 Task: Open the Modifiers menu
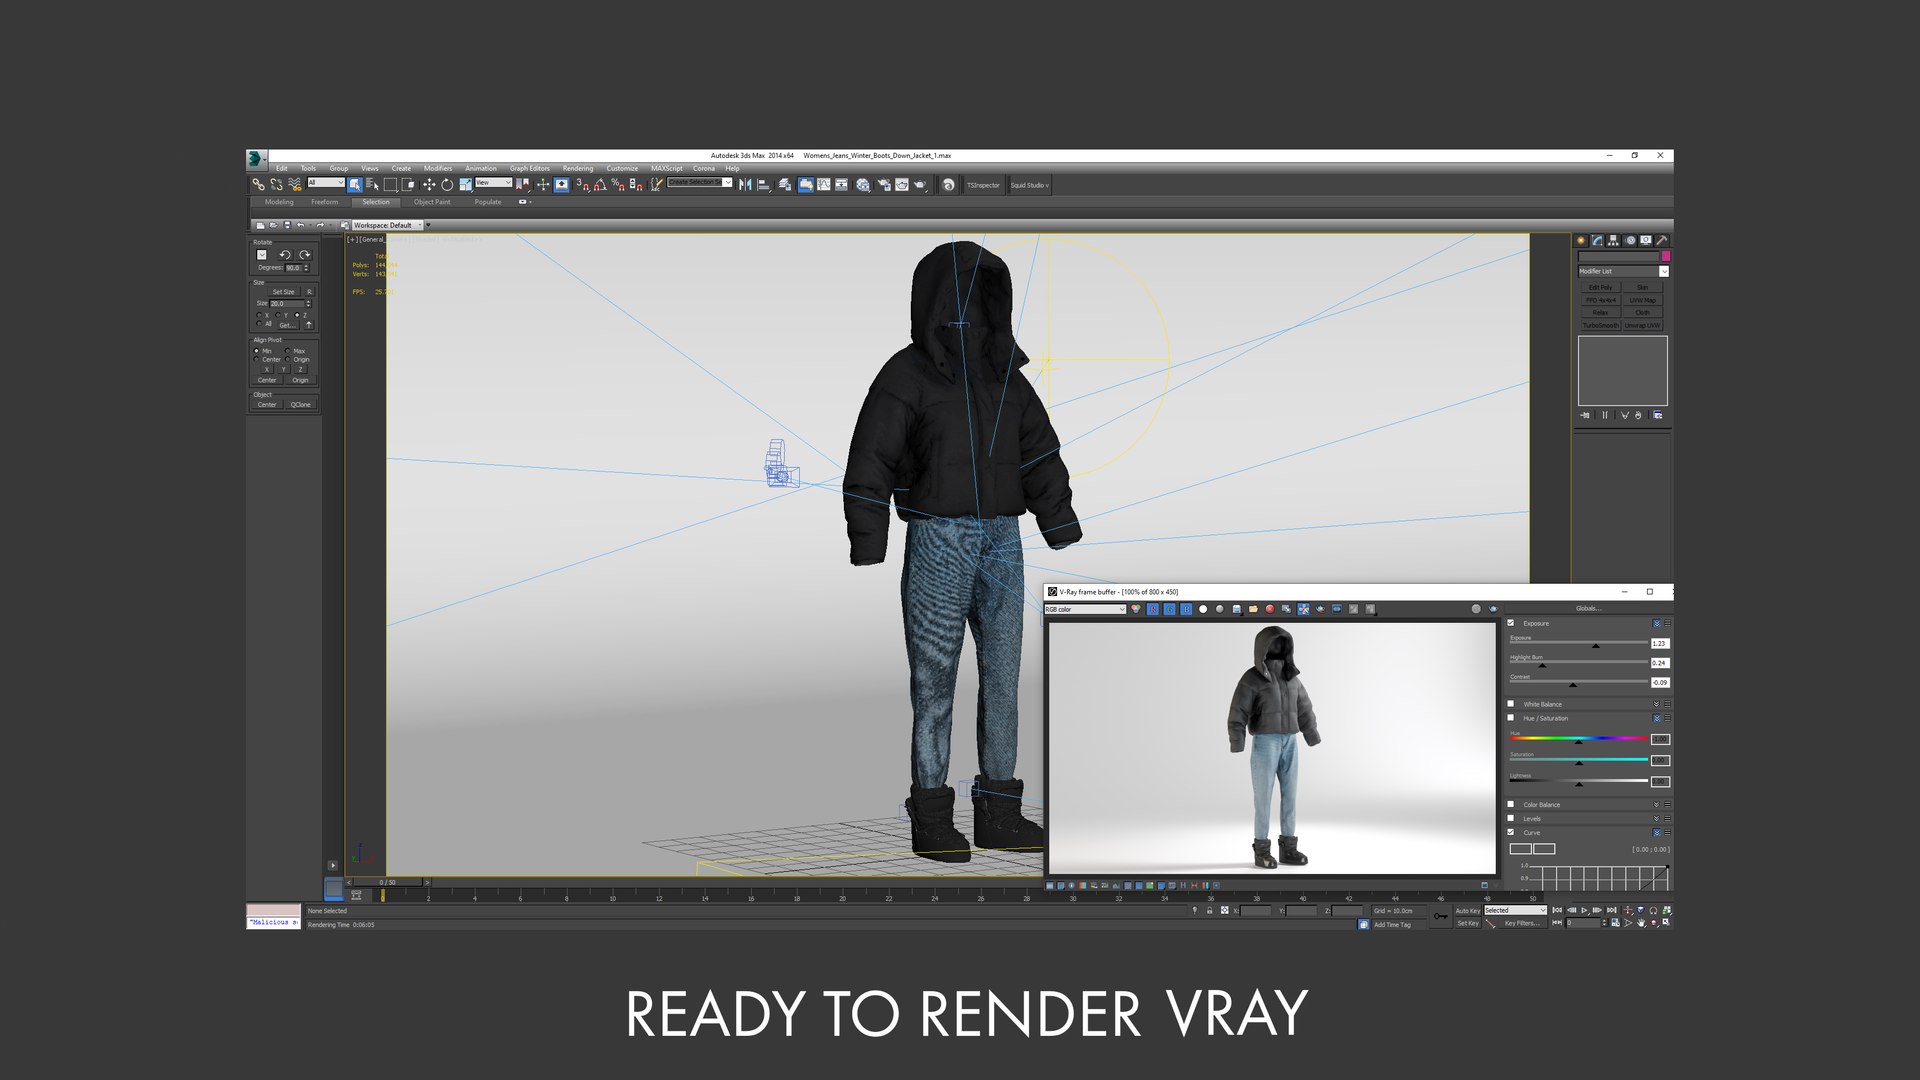coord(438,168)
